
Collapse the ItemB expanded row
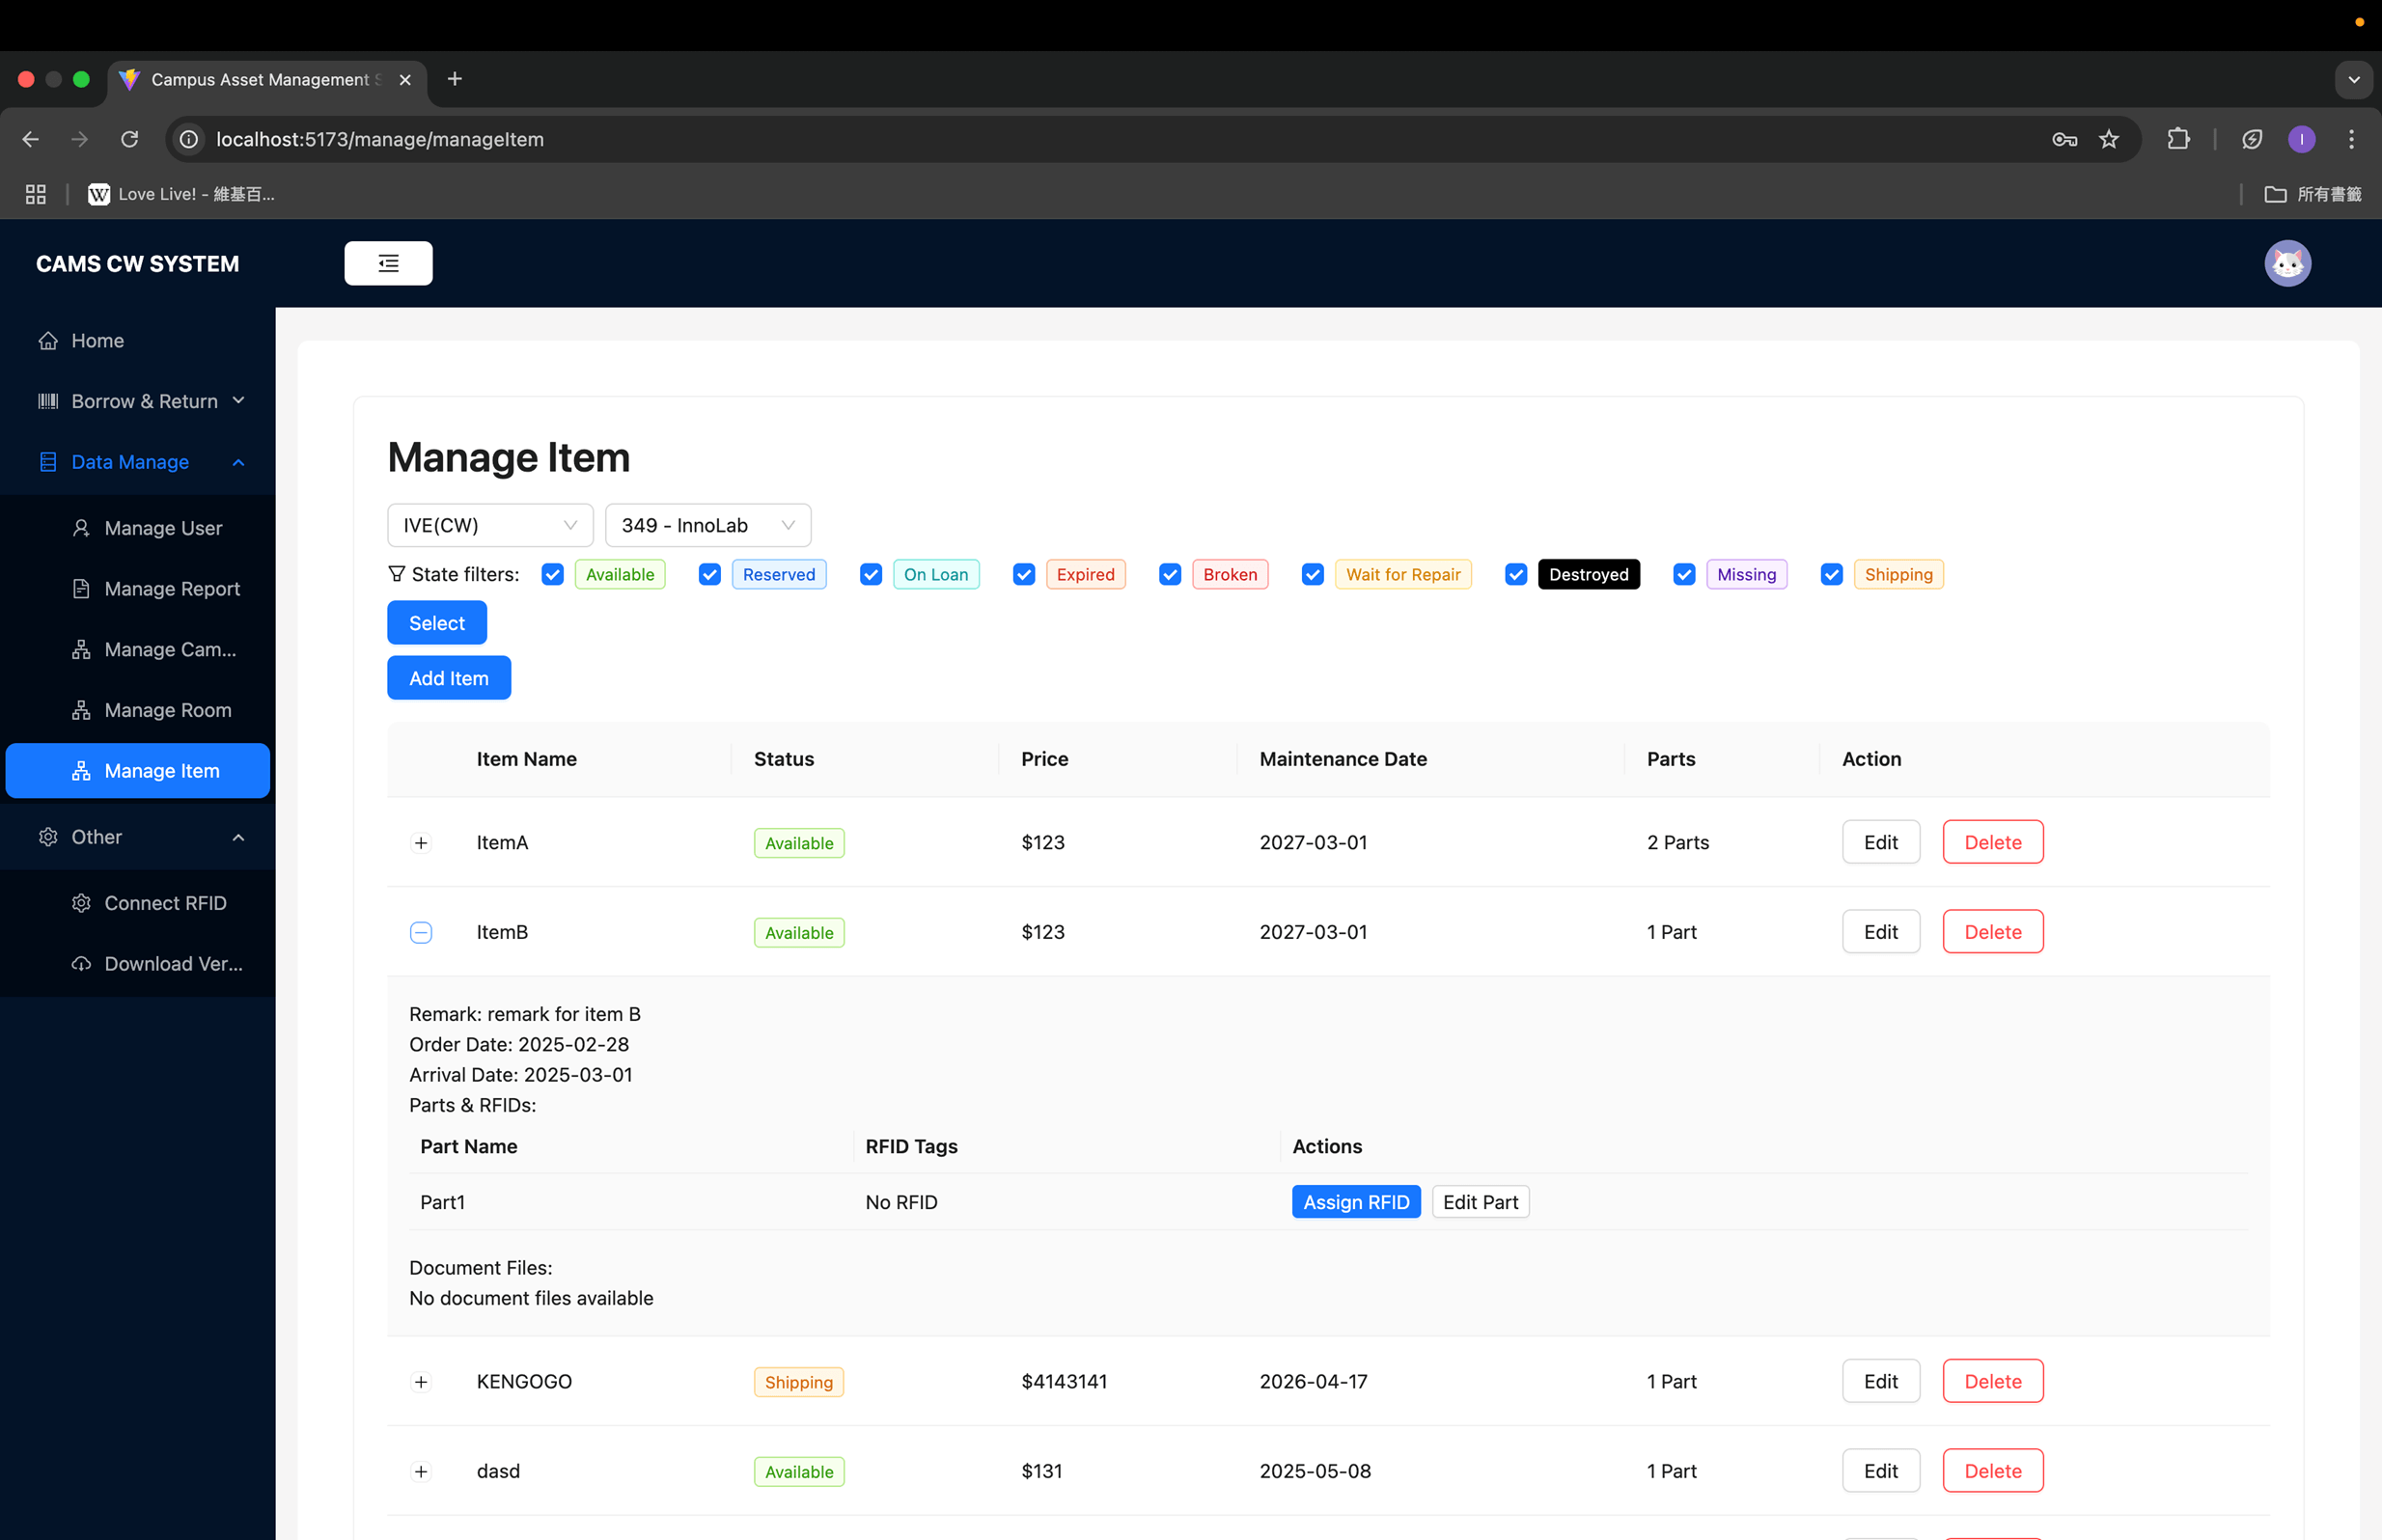[421, 932]
